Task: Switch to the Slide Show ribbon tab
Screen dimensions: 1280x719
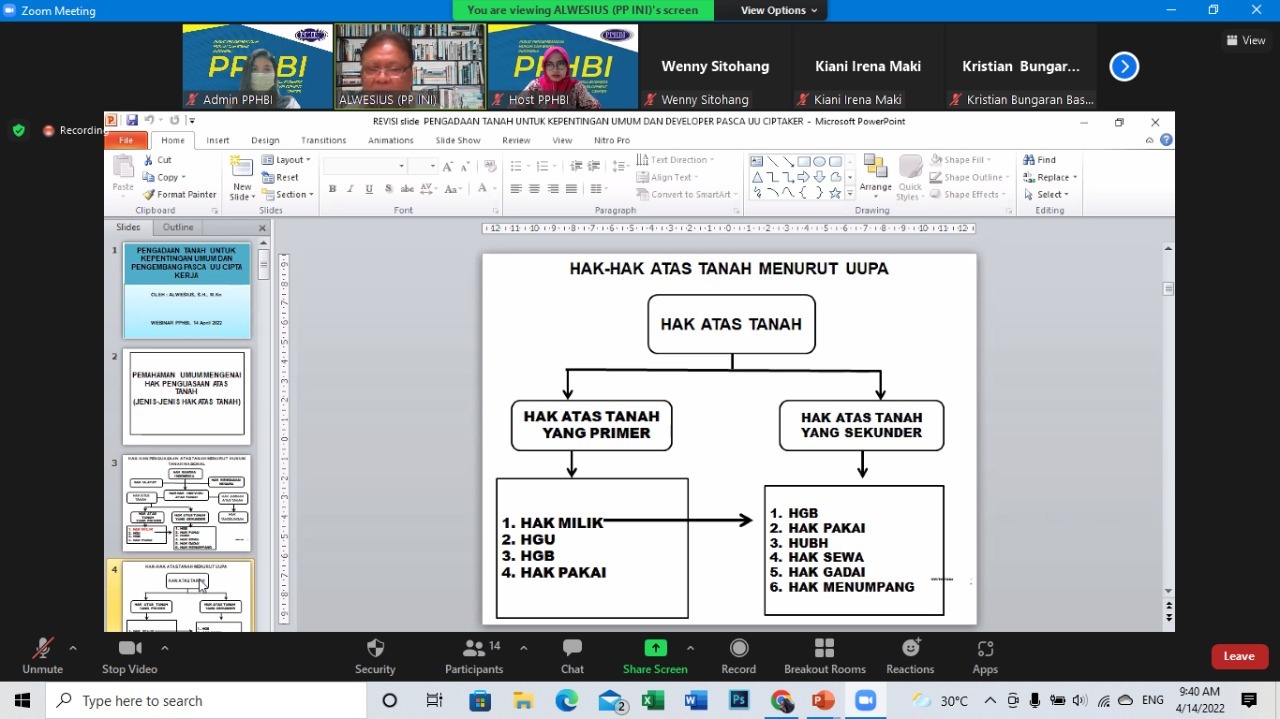Action: (x=458, y=140)
